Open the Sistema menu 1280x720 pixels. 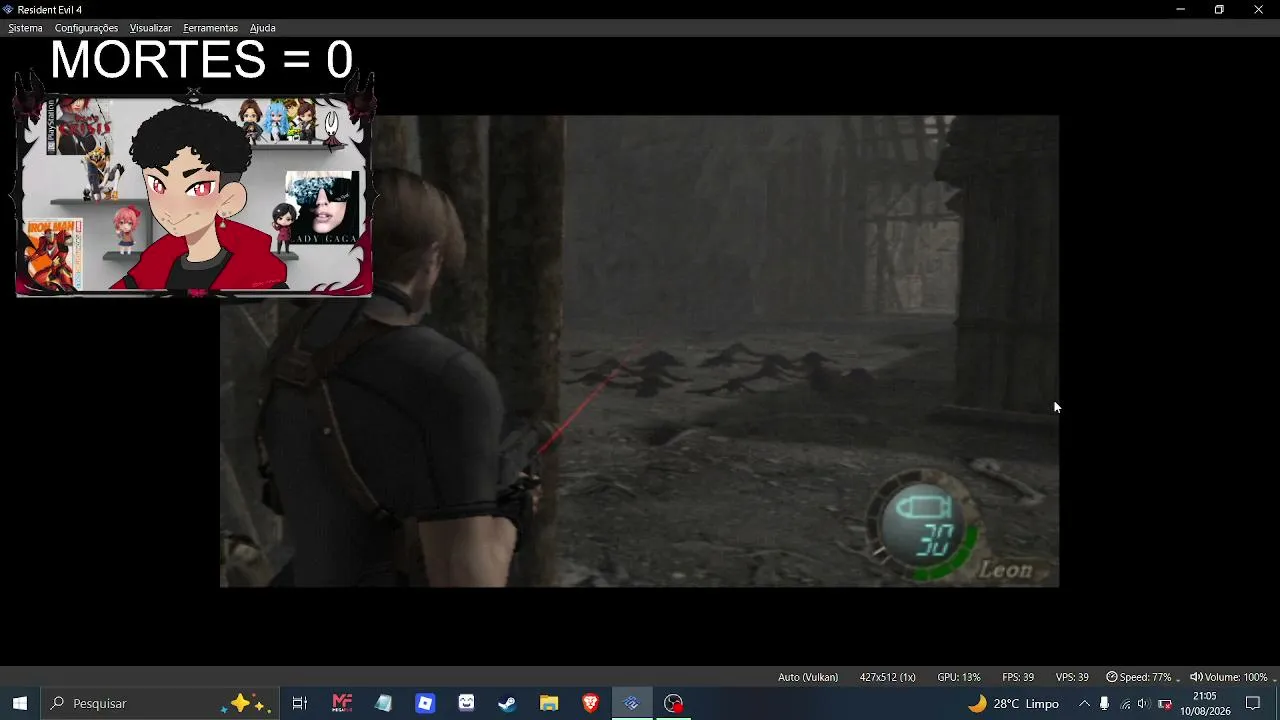tap(25, 28)
